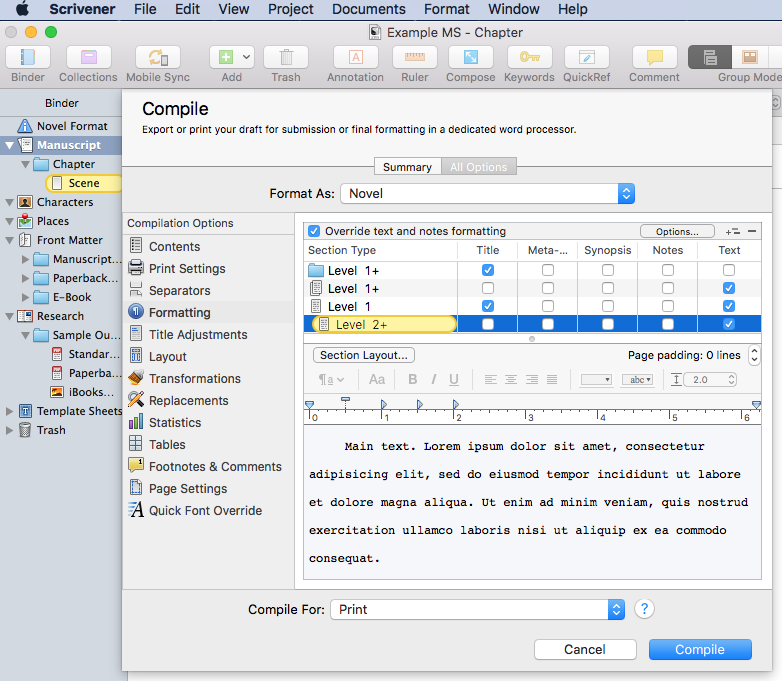Open Collections from the toolbar
The width and height of the screenshot is (782, 681).
pos(88,57)
